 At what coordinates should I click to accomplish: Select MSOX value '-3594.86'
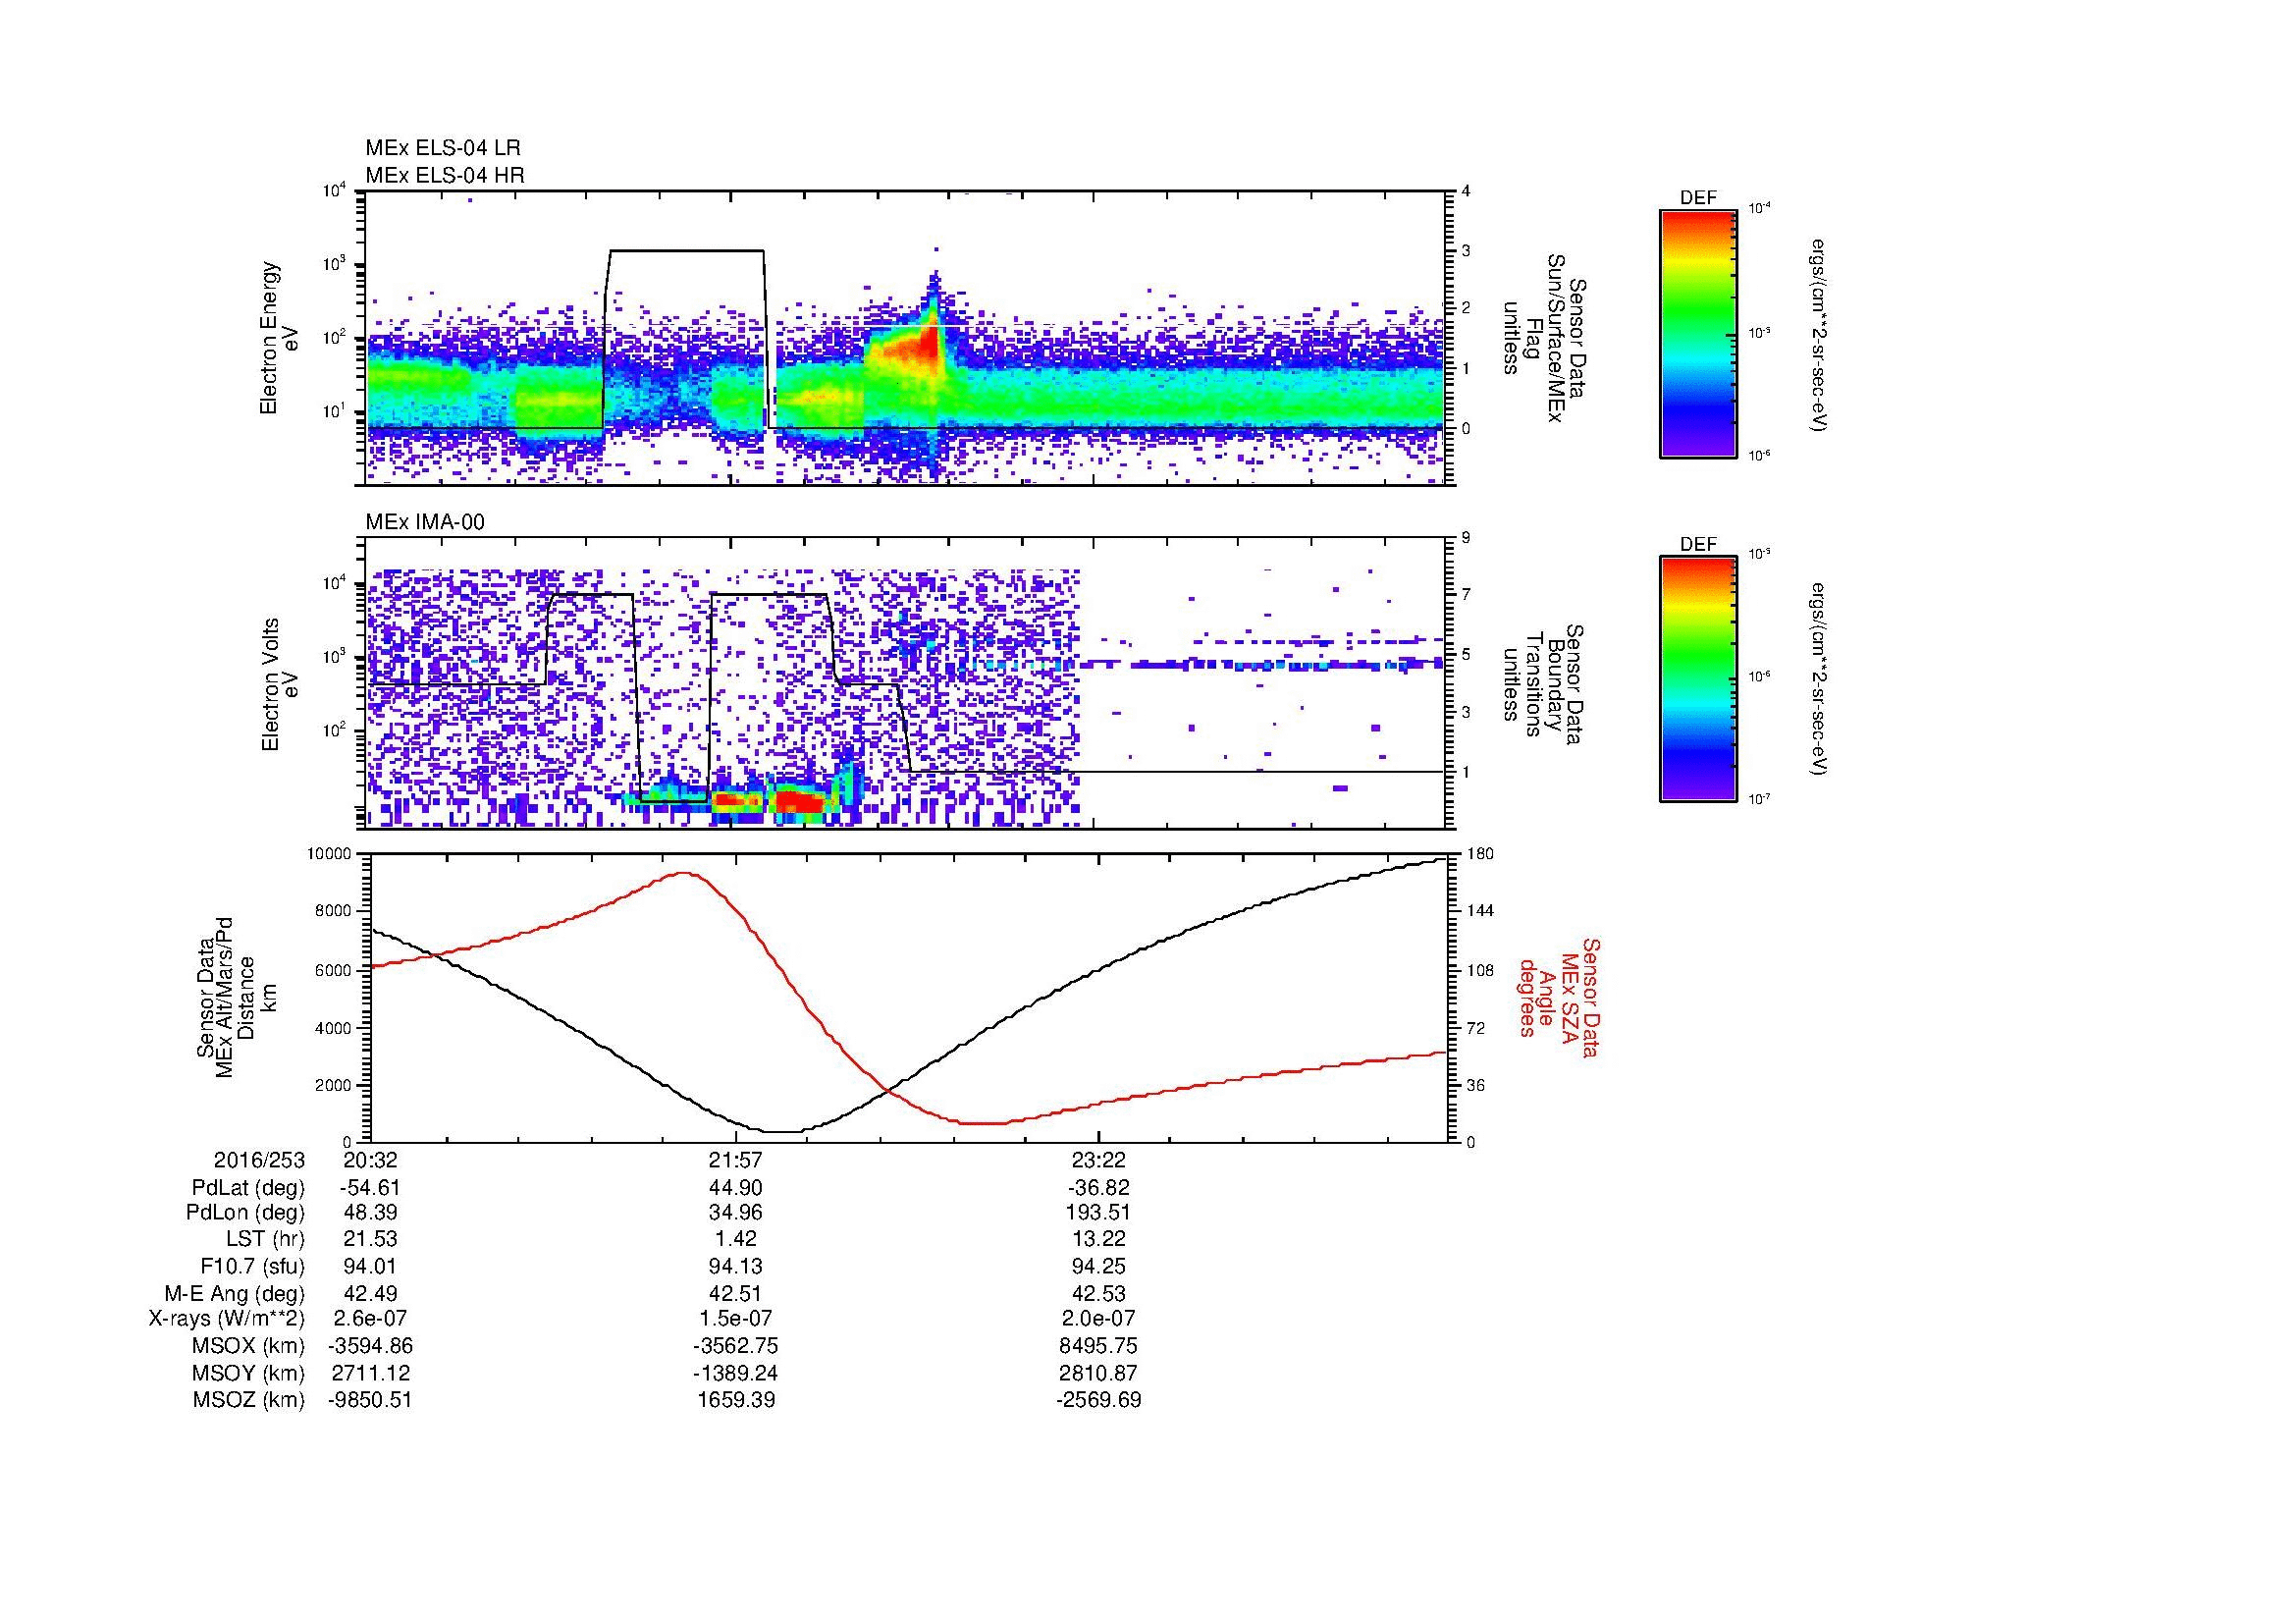370,1346
